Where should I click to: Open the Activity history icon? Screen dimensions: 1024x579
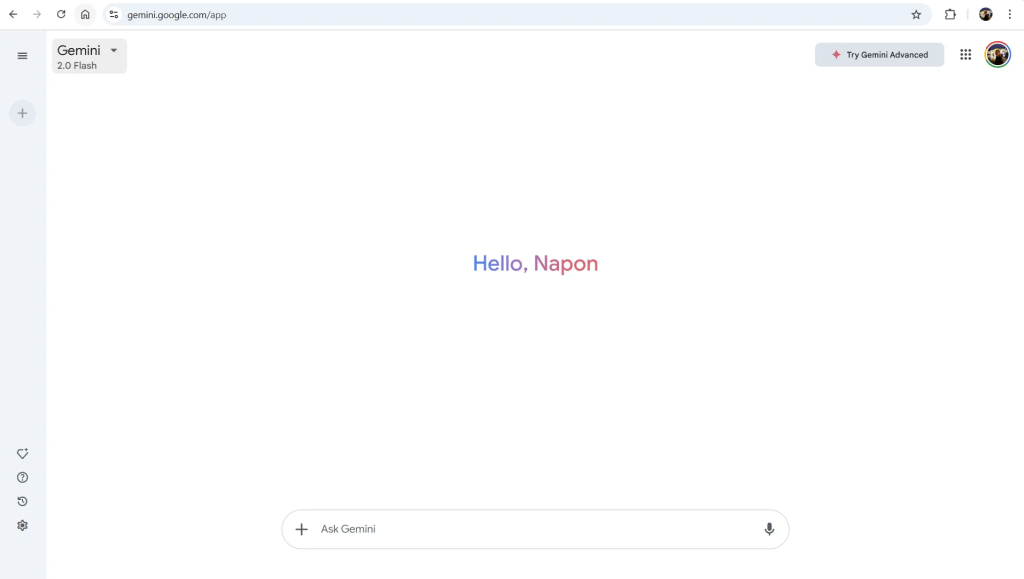click(22, 502)
